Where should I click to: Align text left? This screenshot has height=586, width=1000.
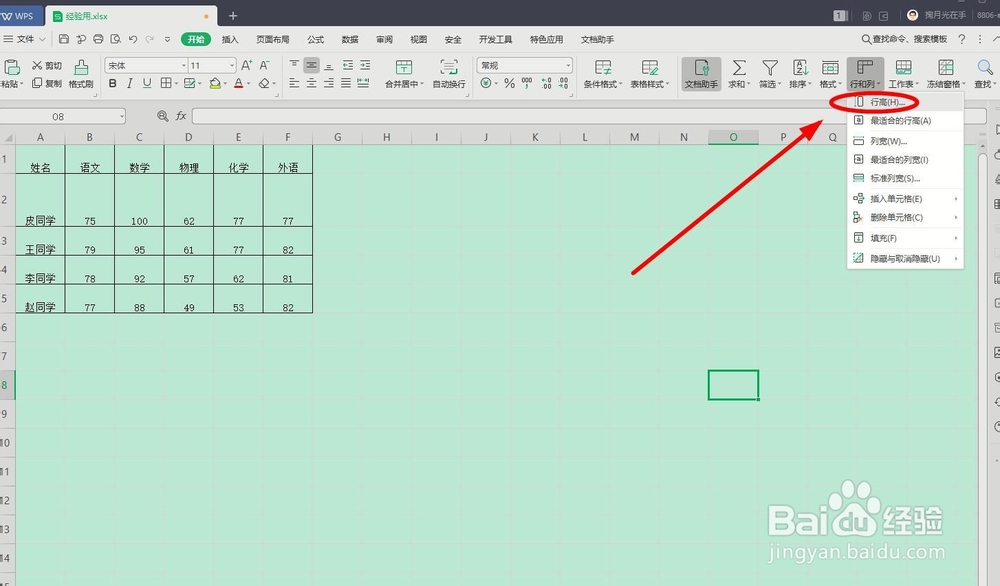pos(294,83)
